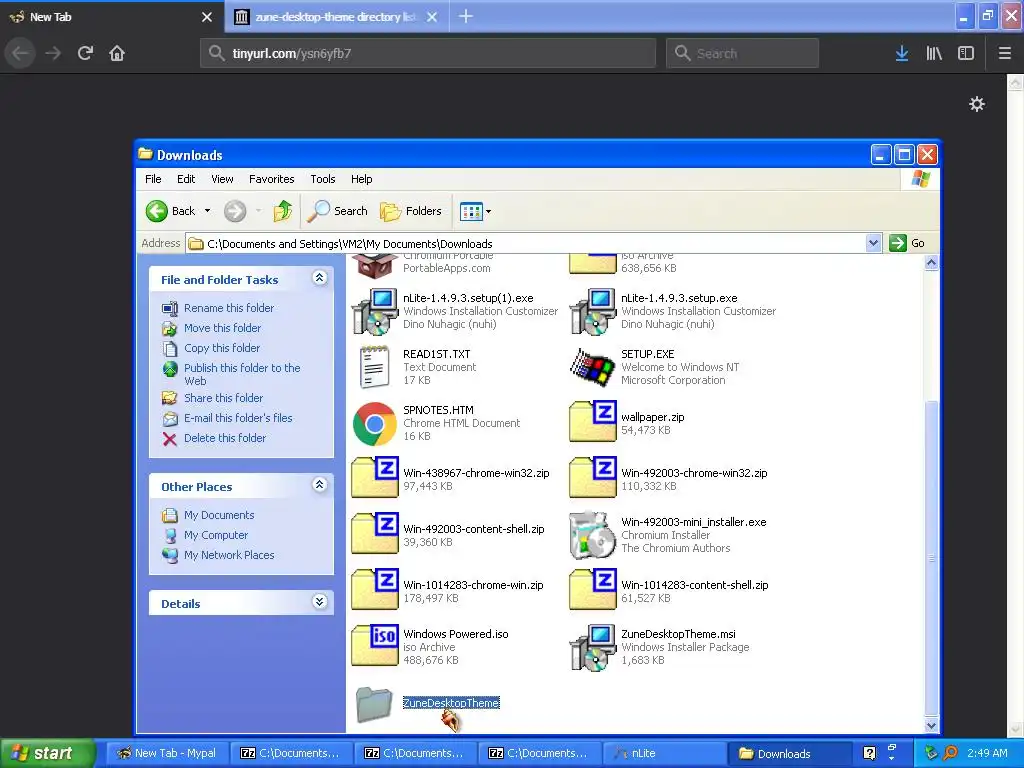
Task: Select the wallpaper.zip archive icon
Action: 593,421
